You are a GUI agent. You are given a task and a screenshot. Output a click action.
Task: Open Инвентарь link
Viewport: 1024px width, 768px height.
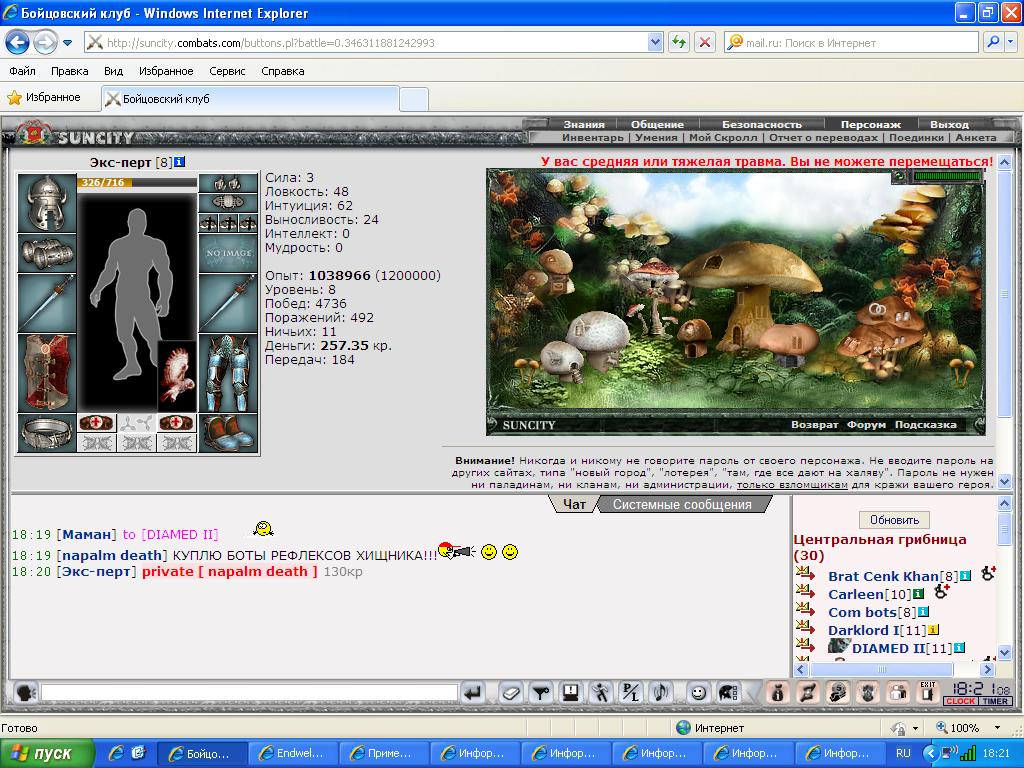pyautogui.click(x=593, y=137)
